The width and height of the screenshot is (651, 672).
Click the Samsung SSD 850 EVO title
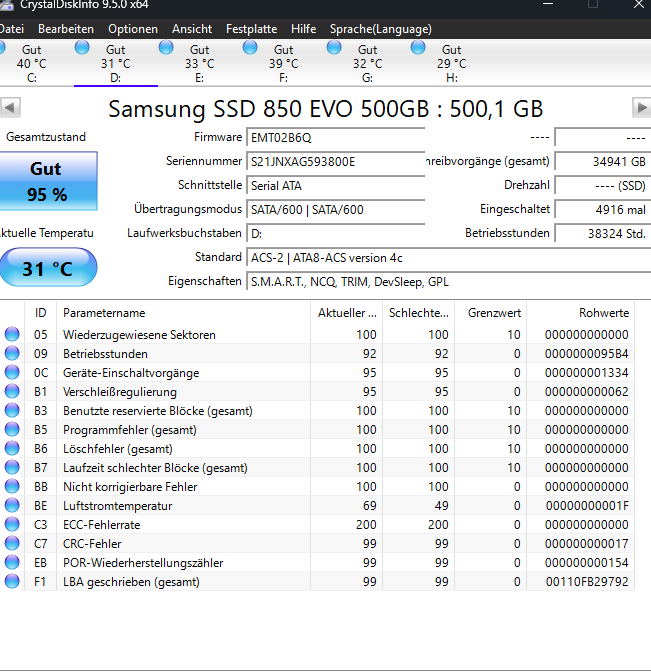click(x=326, y=109)
